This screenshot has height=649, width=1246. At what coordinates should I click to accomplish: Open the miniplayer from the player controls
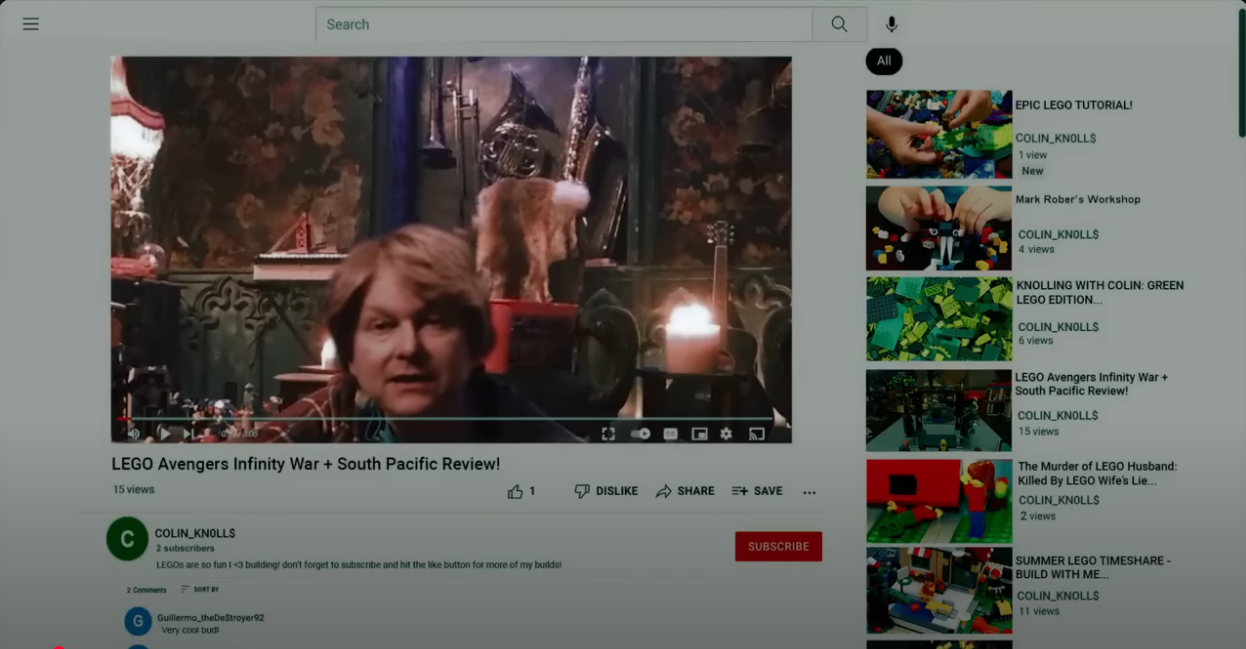pos(699,434)
